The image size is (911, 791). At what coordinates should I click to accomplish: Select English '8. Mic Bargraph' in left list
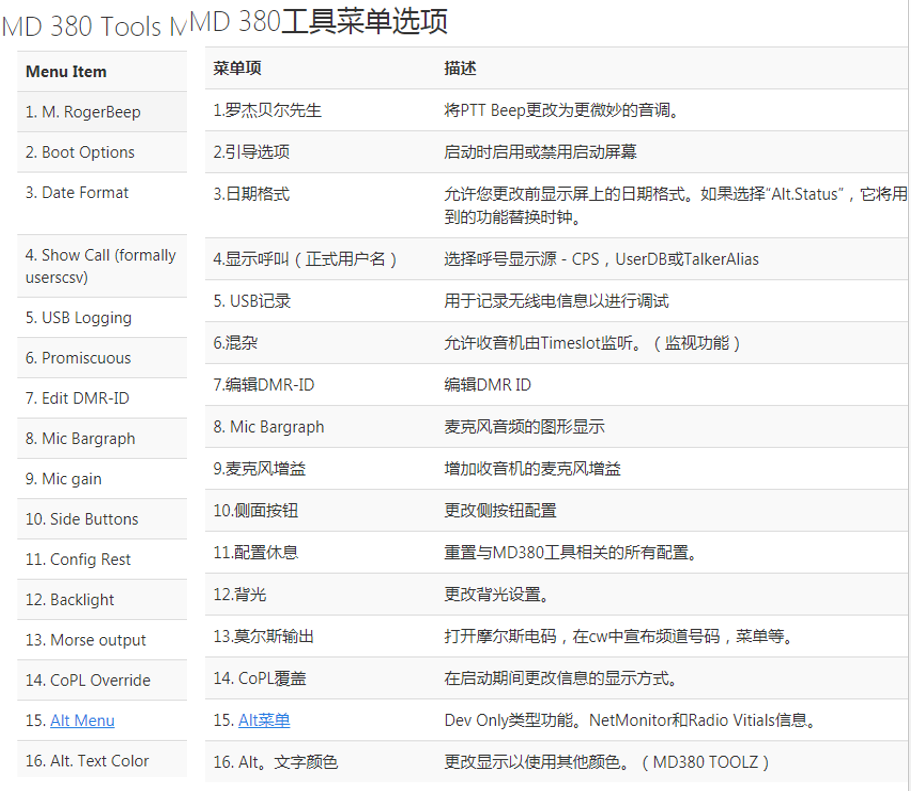tap(80, 438)
